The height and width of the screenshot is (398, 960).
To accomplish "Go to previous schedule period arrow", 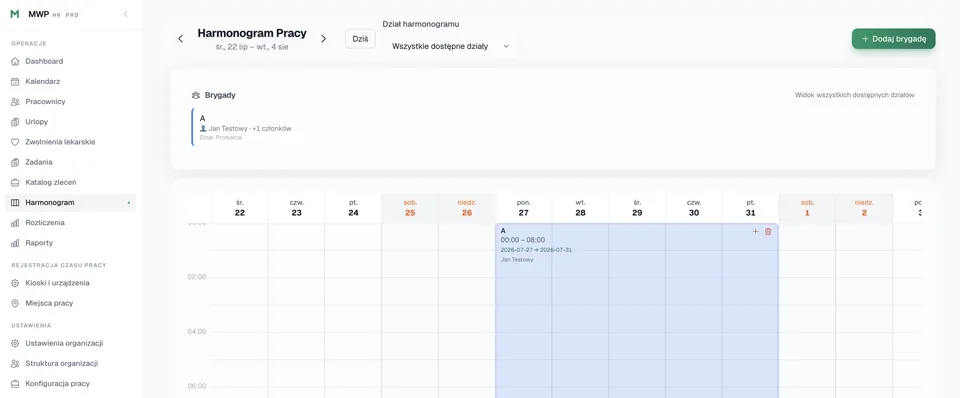I will [181, 39].
